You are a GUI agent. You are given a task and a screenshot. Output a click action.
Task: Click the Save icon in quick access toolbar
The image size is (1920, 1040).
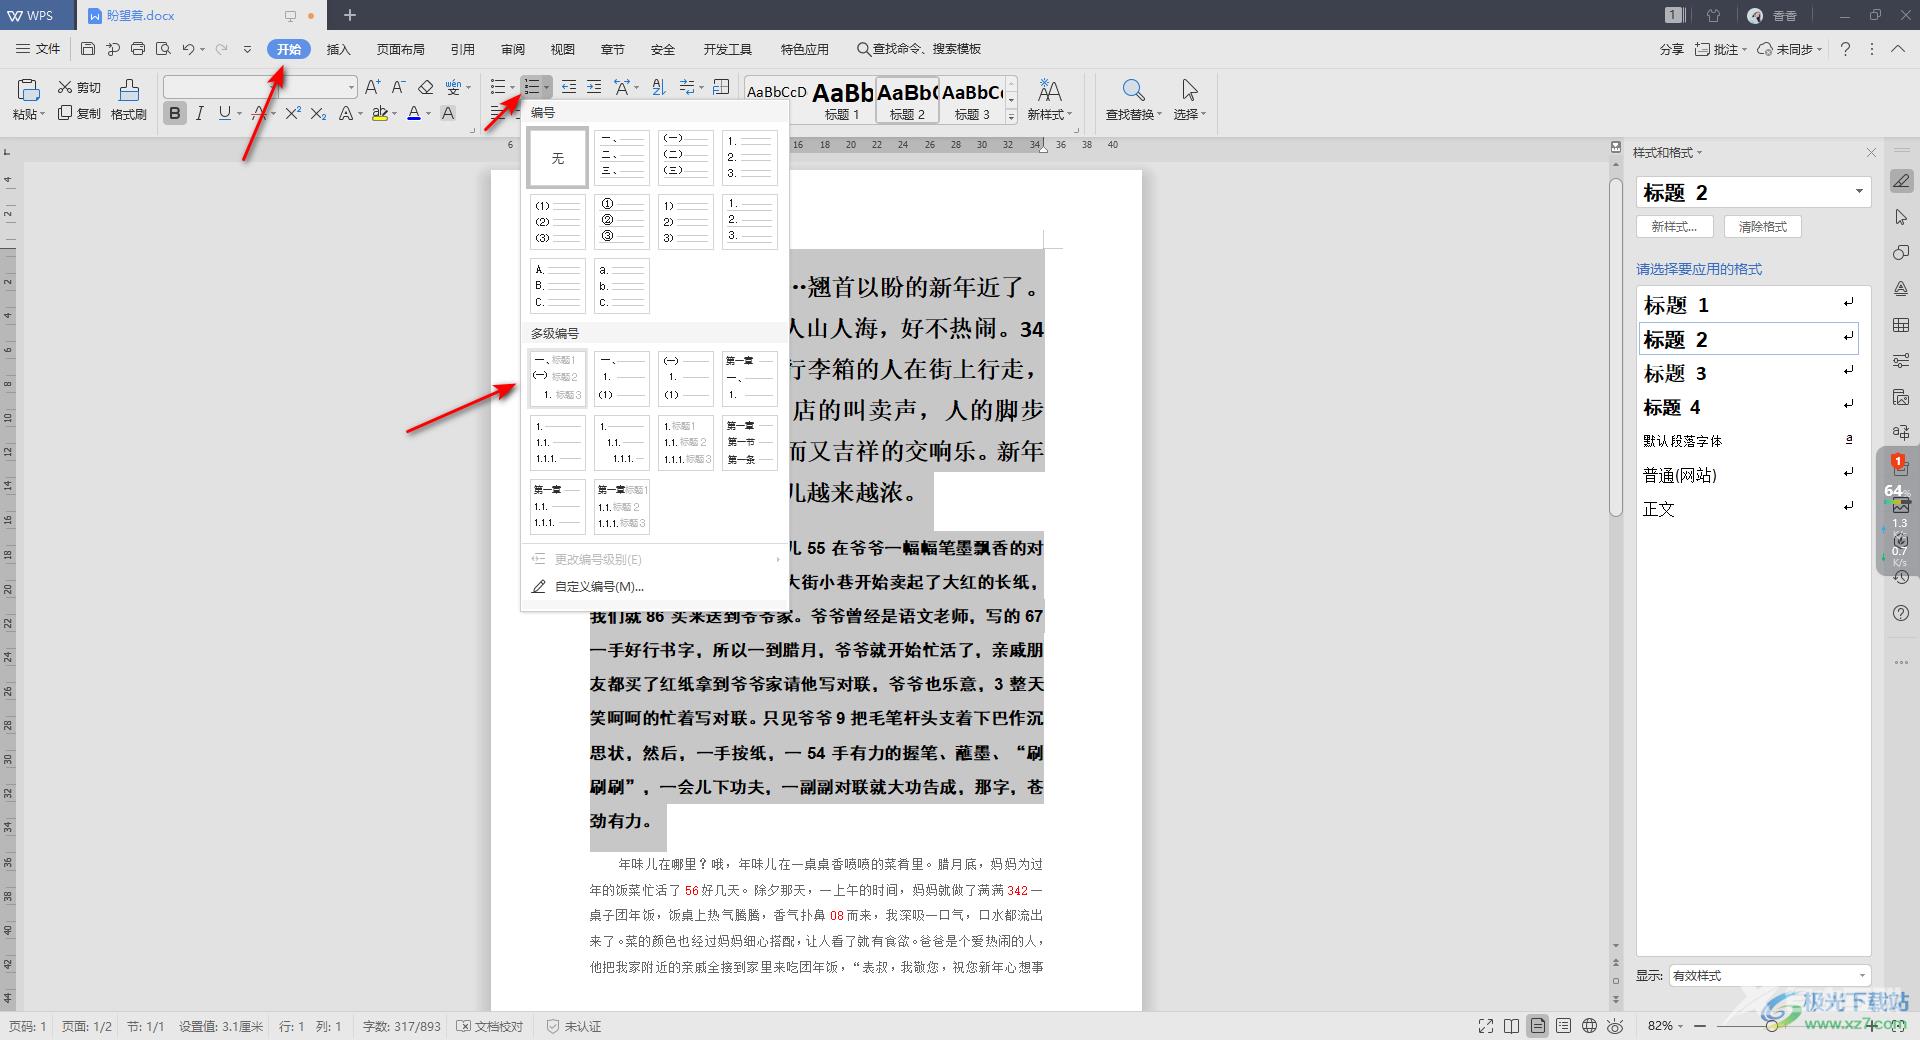[x=88, y=49]
